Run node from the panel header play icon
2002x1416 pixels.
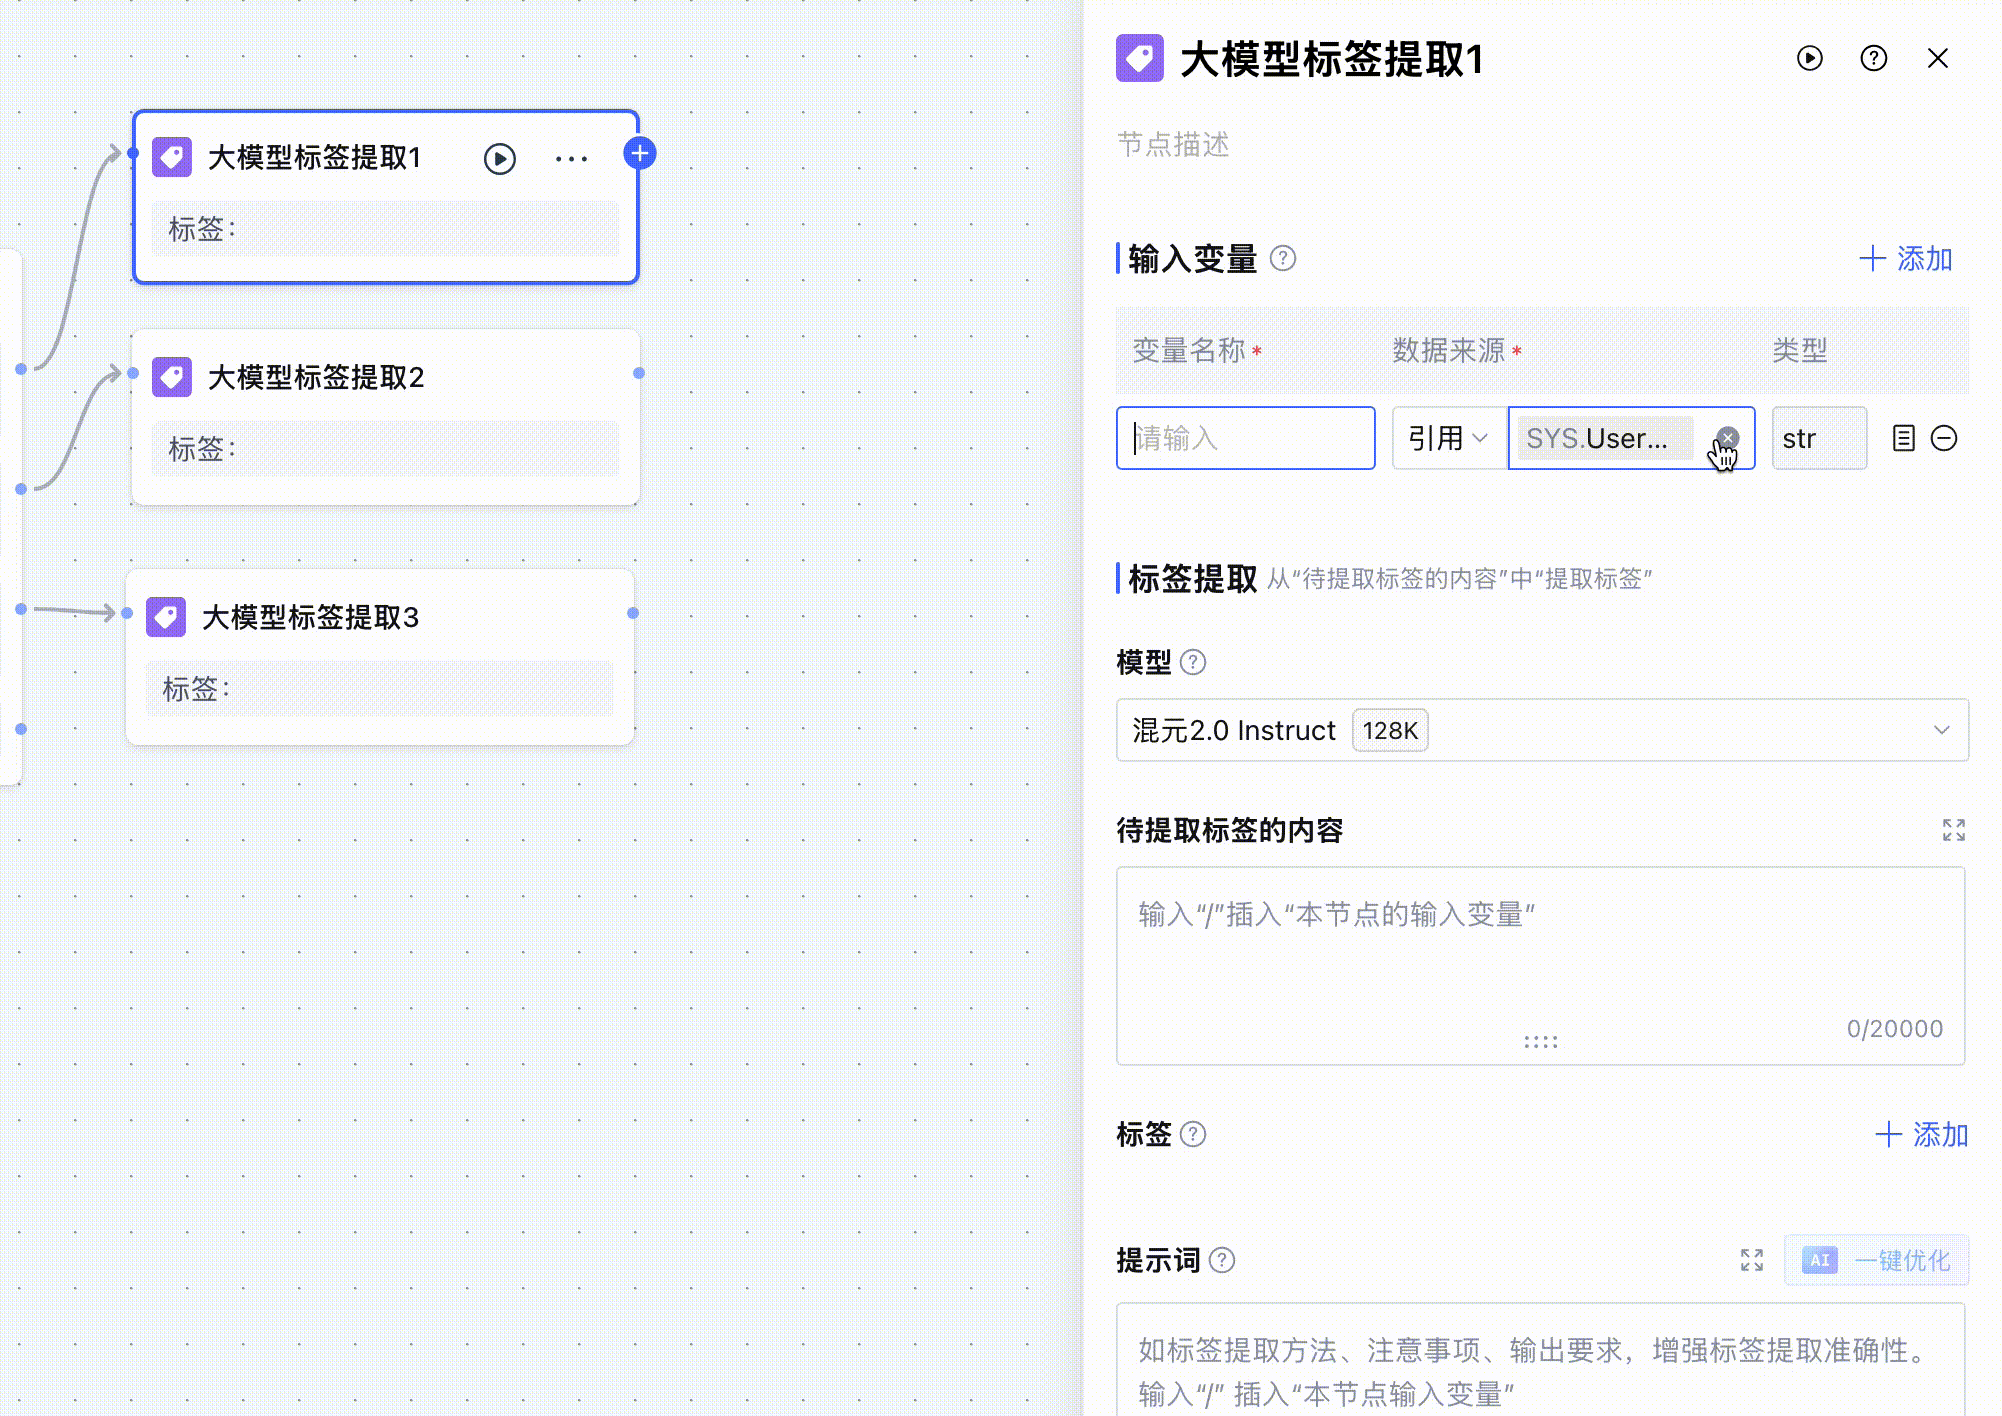[x=1809, y=59]
